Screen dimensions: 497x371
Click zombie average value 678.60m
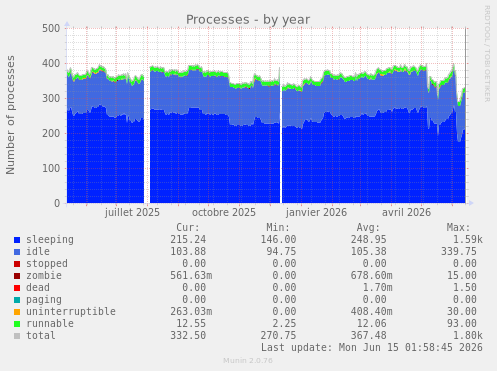click(372, 276)
